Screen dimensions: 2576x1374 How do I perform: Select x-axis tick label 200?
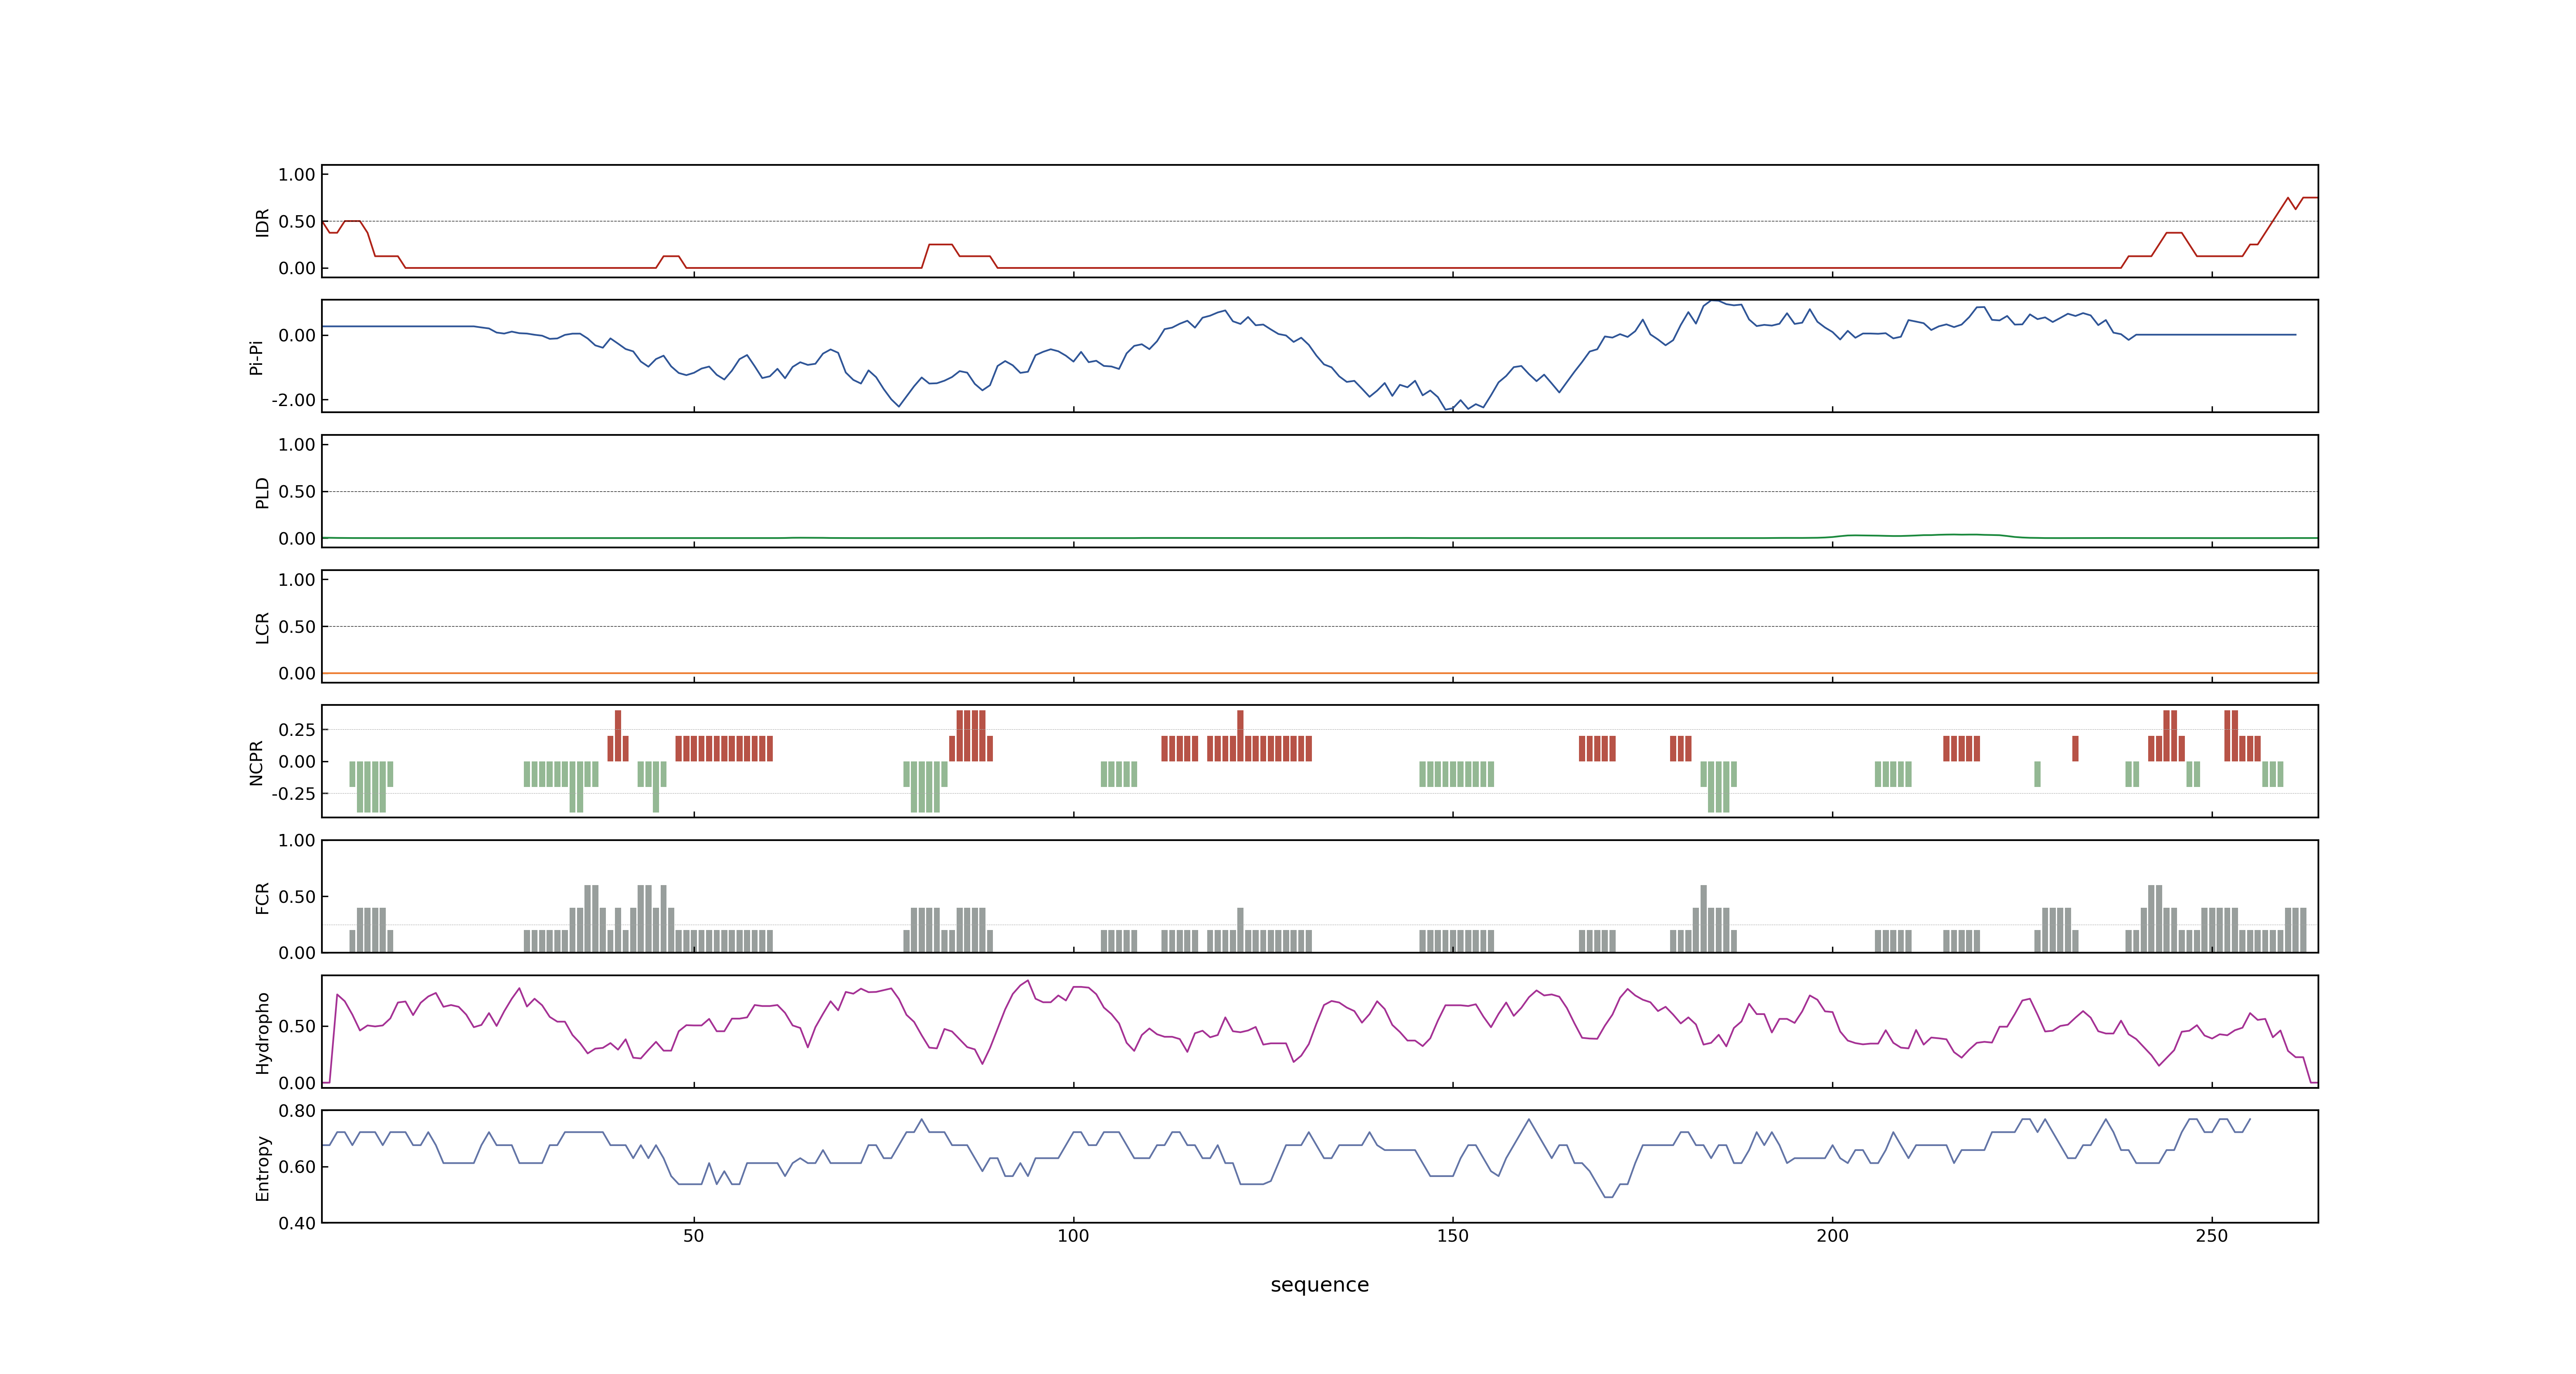click(x=1832, y=1236)
